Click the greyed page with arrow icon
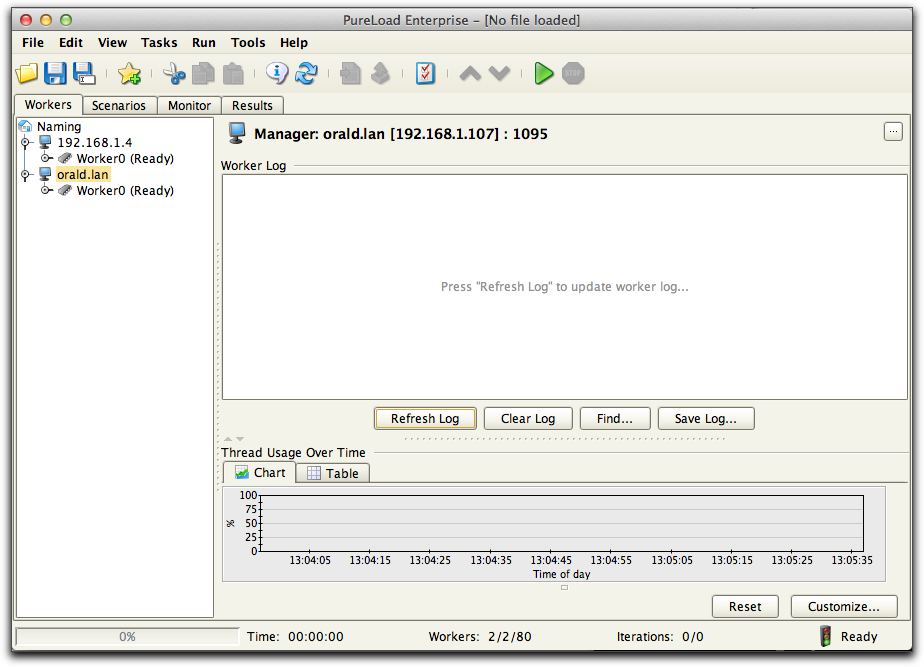 351,74
